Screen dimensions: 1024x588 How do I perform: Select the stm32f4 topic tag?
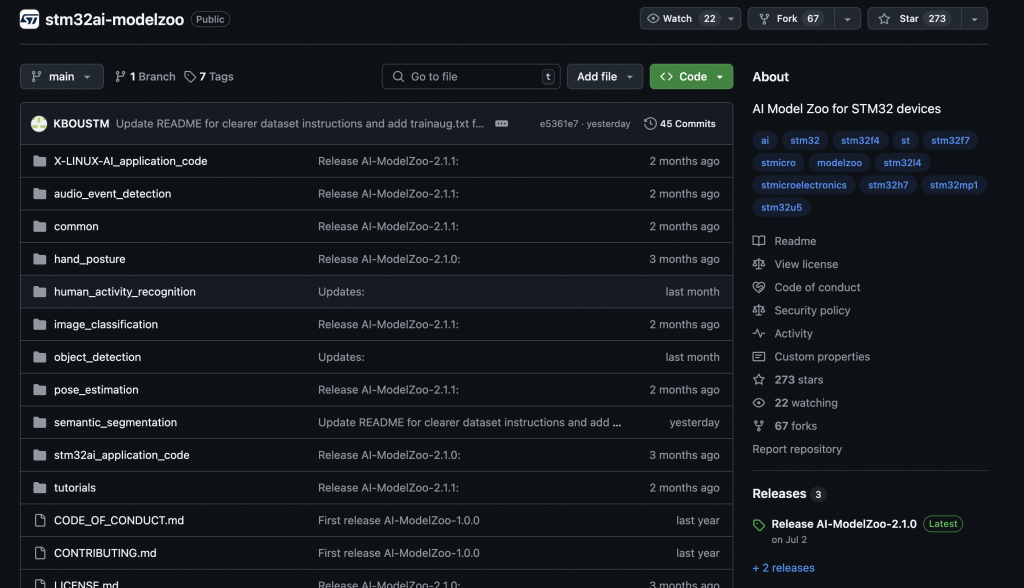(x=860, y=140)
